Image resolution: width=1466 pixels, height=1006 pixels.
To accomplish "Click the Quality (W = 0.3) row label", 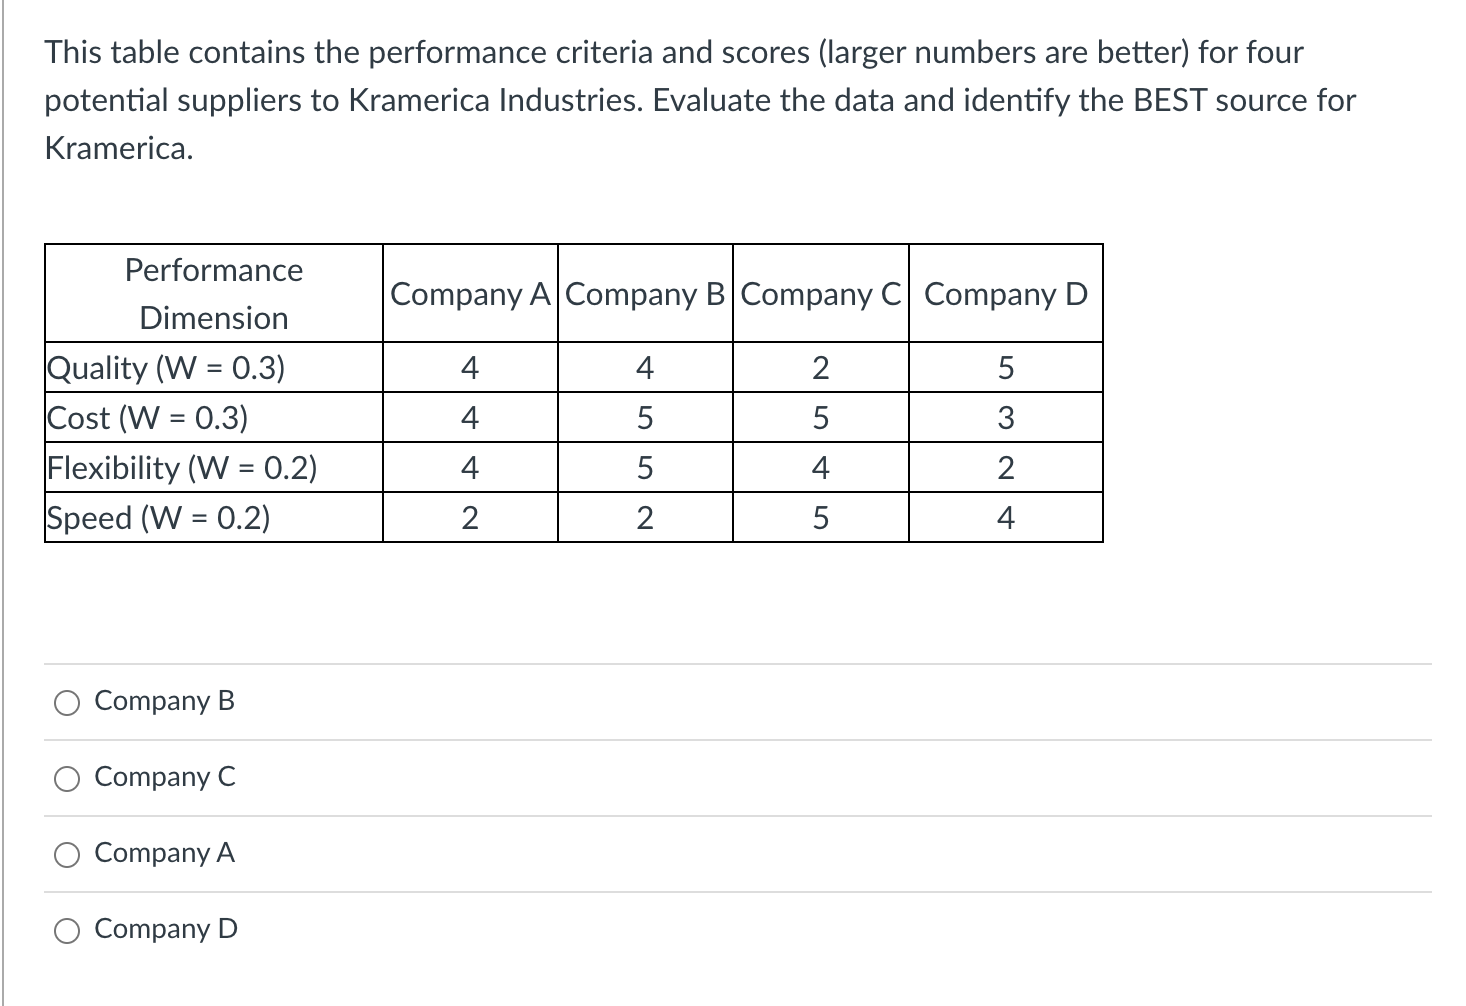I will [166, 367].
